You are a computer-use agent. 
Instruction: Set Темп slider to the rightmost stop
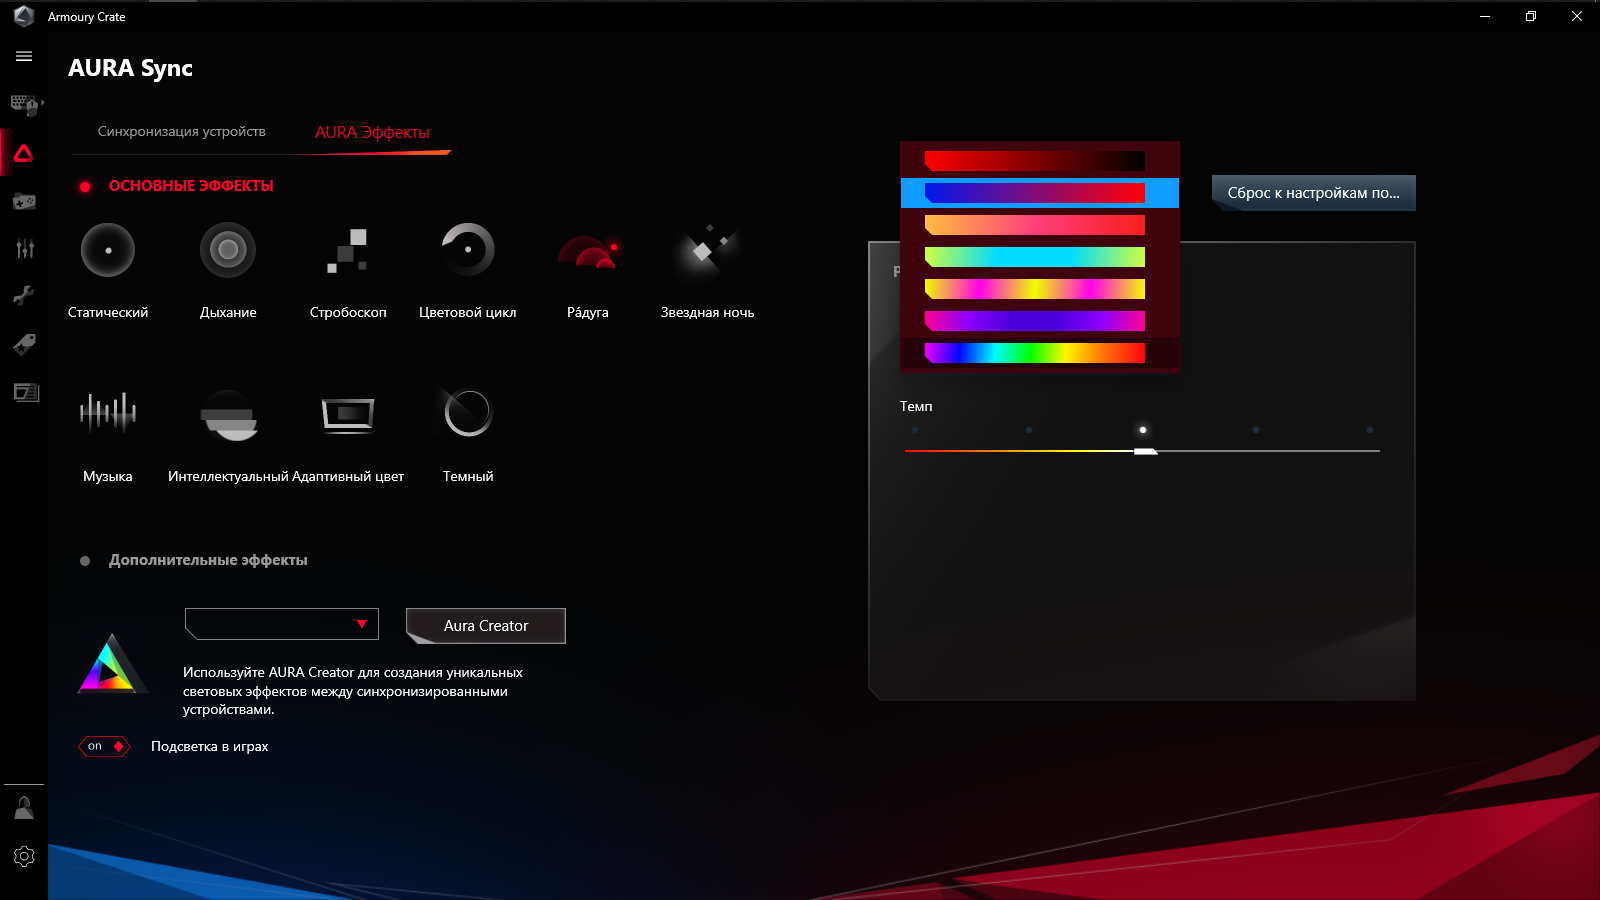pos(1370,430)
